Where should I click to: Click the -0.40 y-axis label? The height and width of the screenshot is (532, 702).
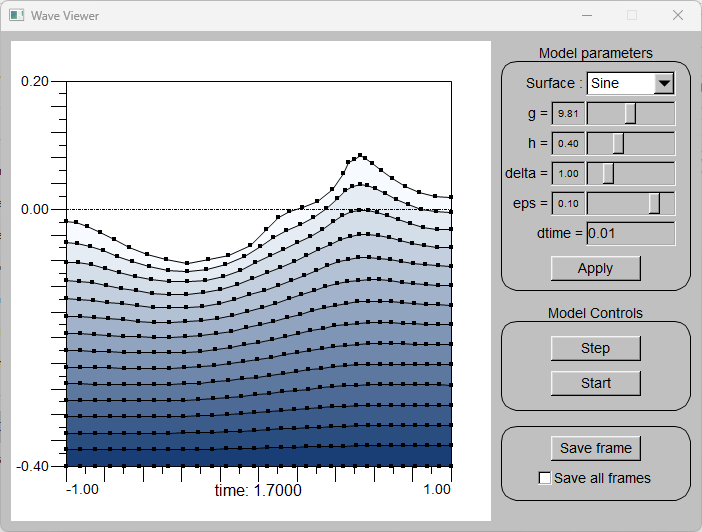(32, 466)
